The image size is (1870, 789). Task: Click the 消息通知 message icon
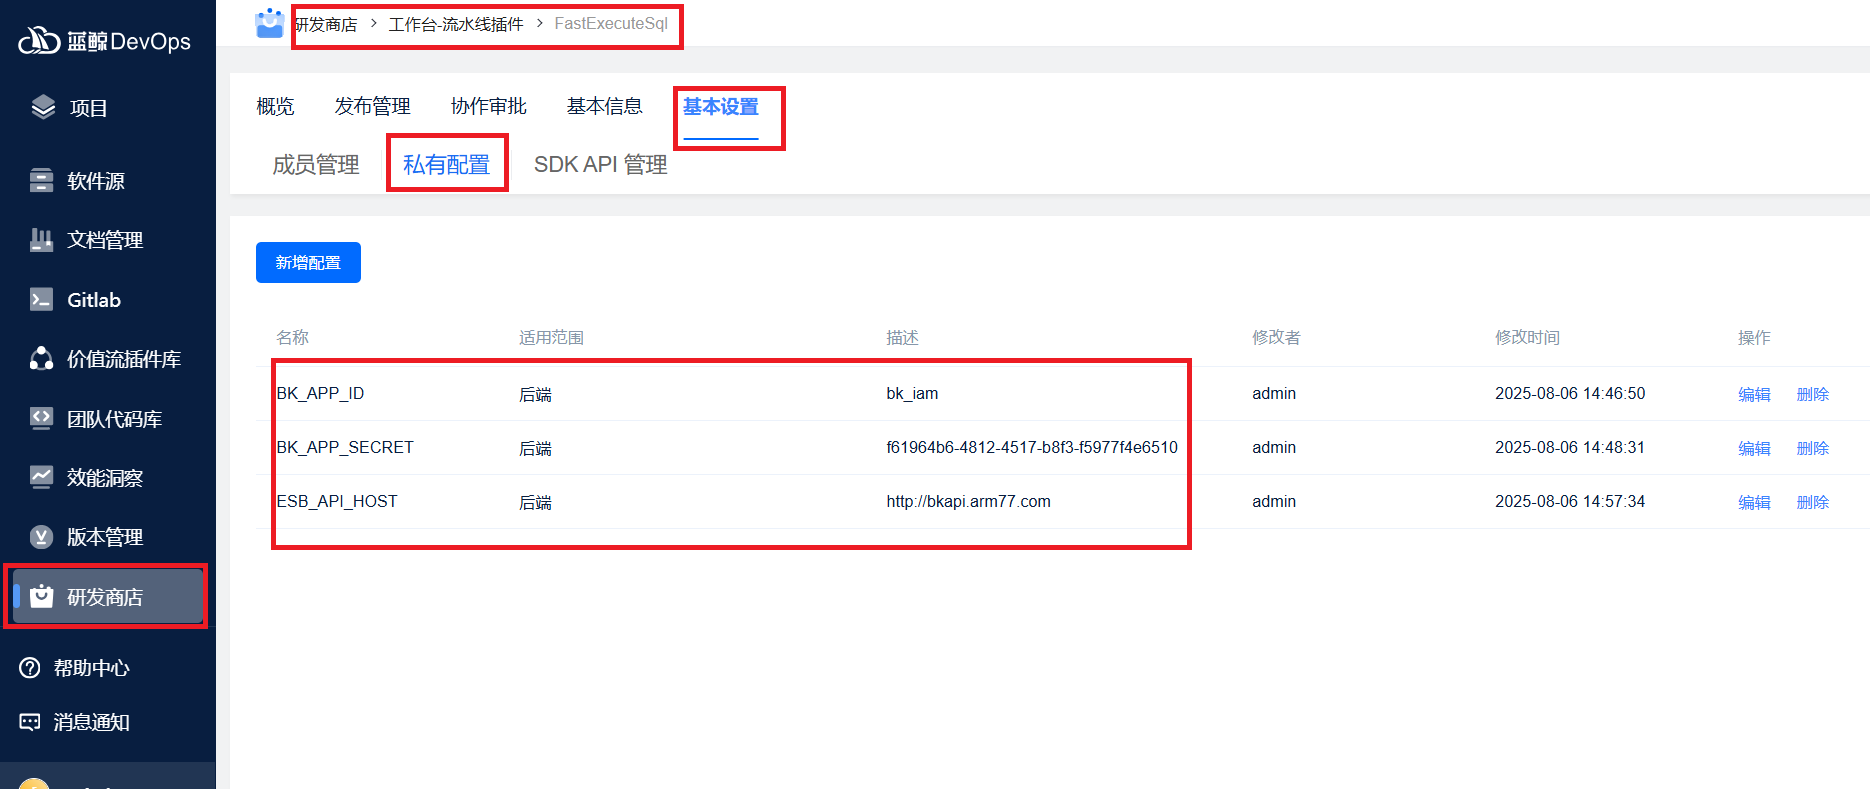click(30, 722)
